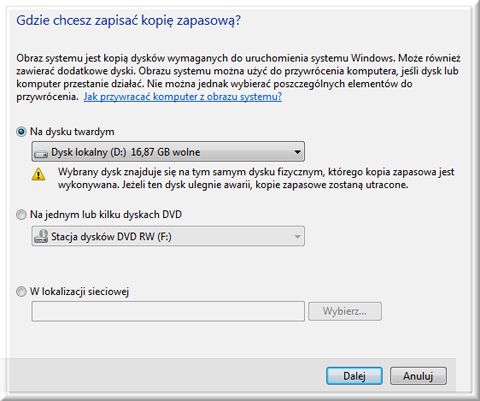The height and width of the screenshot is (401, 480).
Task: Click the DVD drive icon in DVD dropdown
Action: click(x=41, y=236)
